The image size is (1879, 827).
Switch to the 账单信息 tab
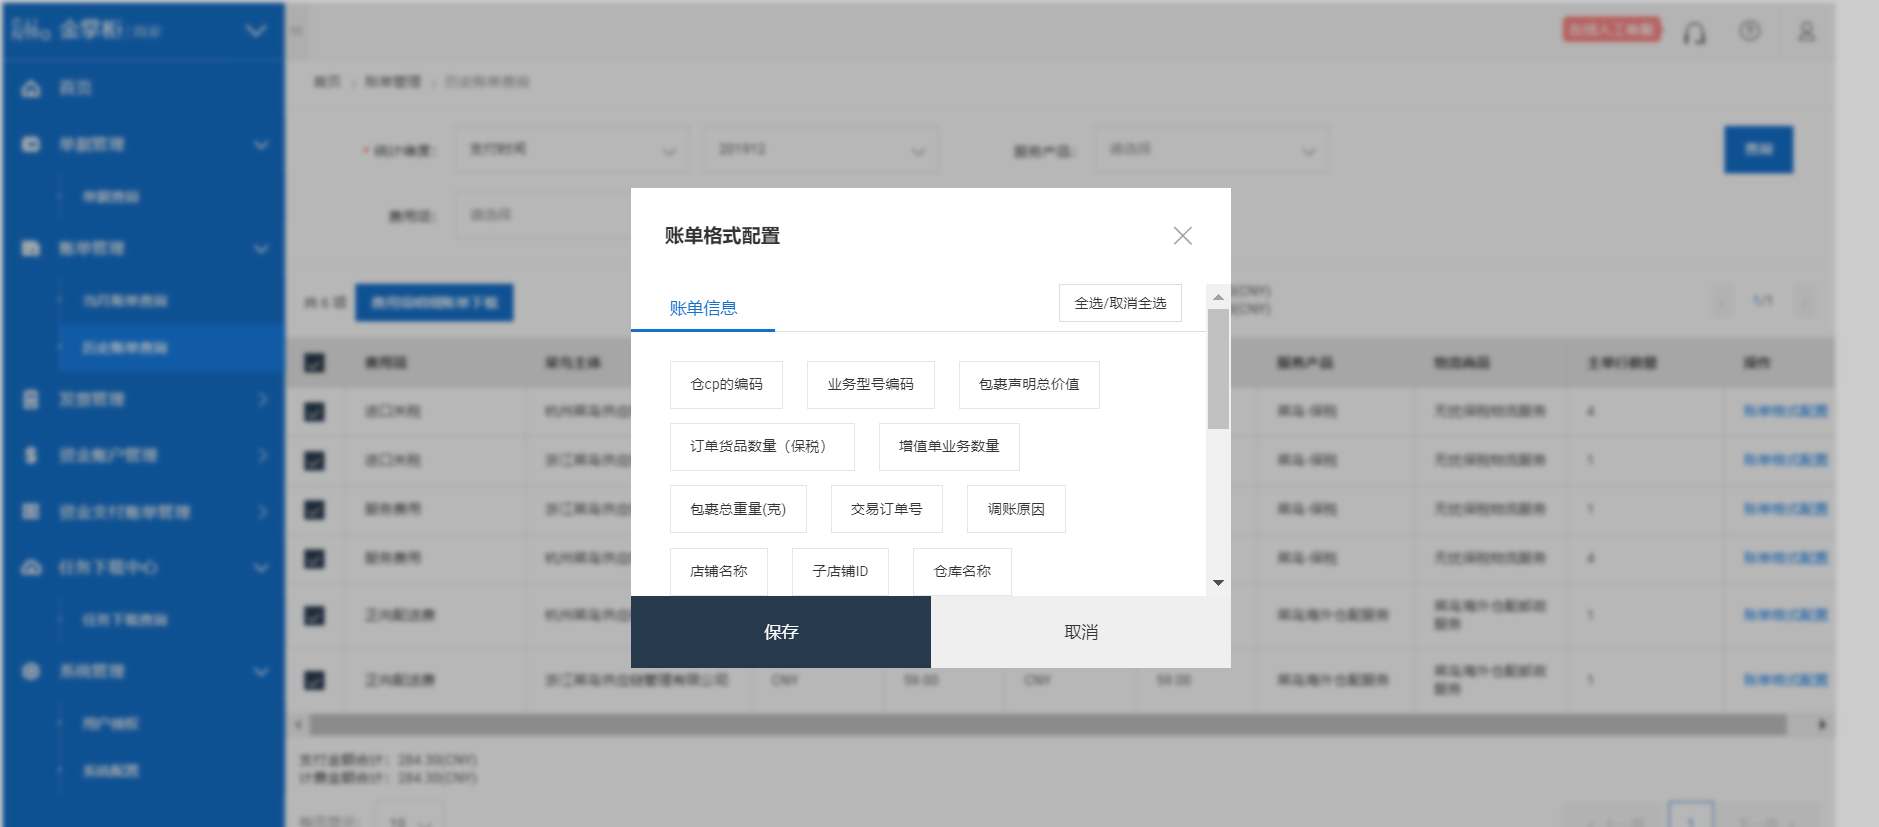pos(703,308)
